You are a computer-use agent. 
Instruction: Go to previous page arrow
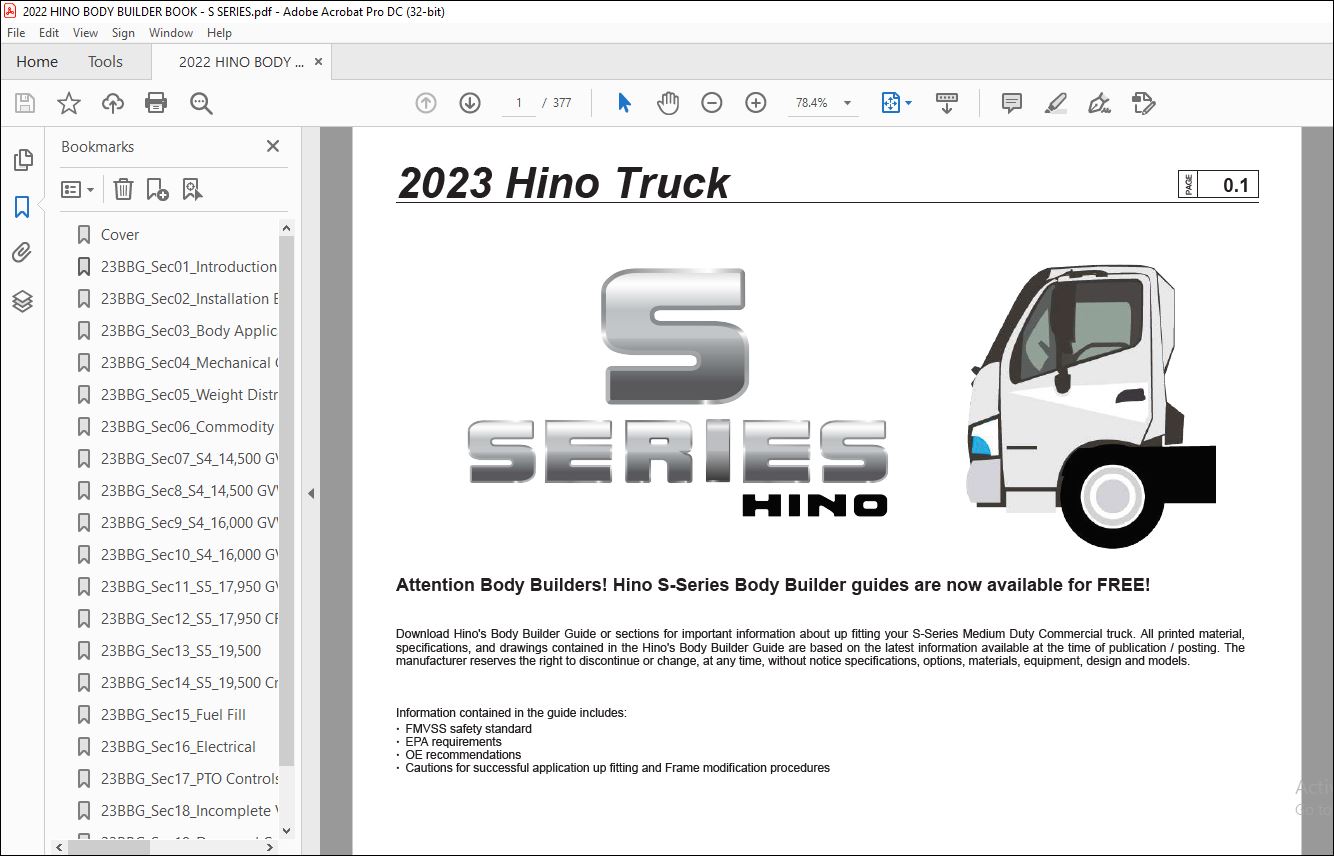click(426, 103)
